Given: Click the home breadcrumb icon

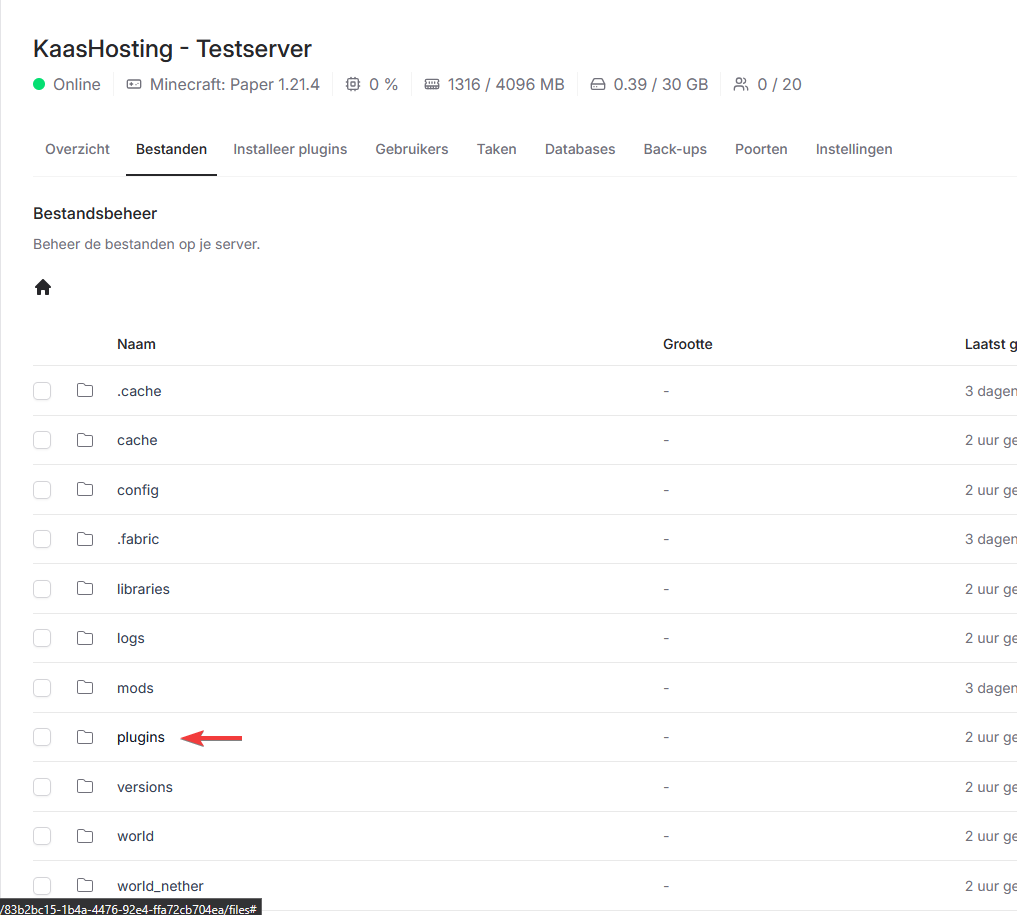Looking at the screenshot, I should (x=43, y=288).
